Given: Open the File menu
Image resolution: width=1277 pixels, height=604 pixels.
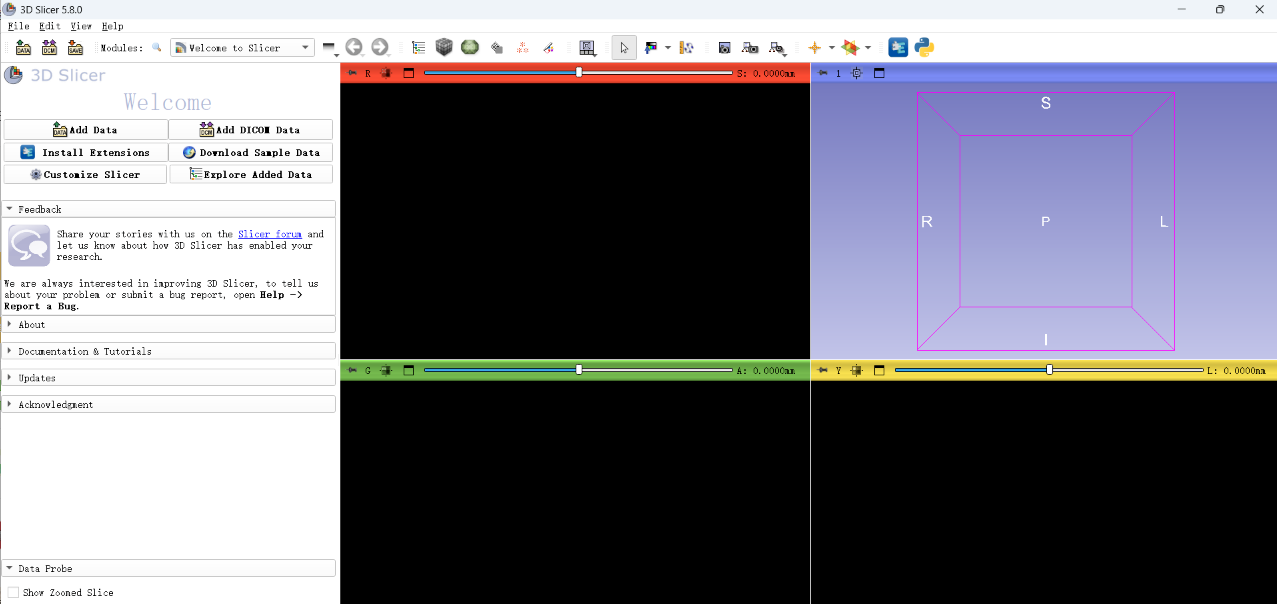Looking at the screenshot, I should tap(18, 26).
